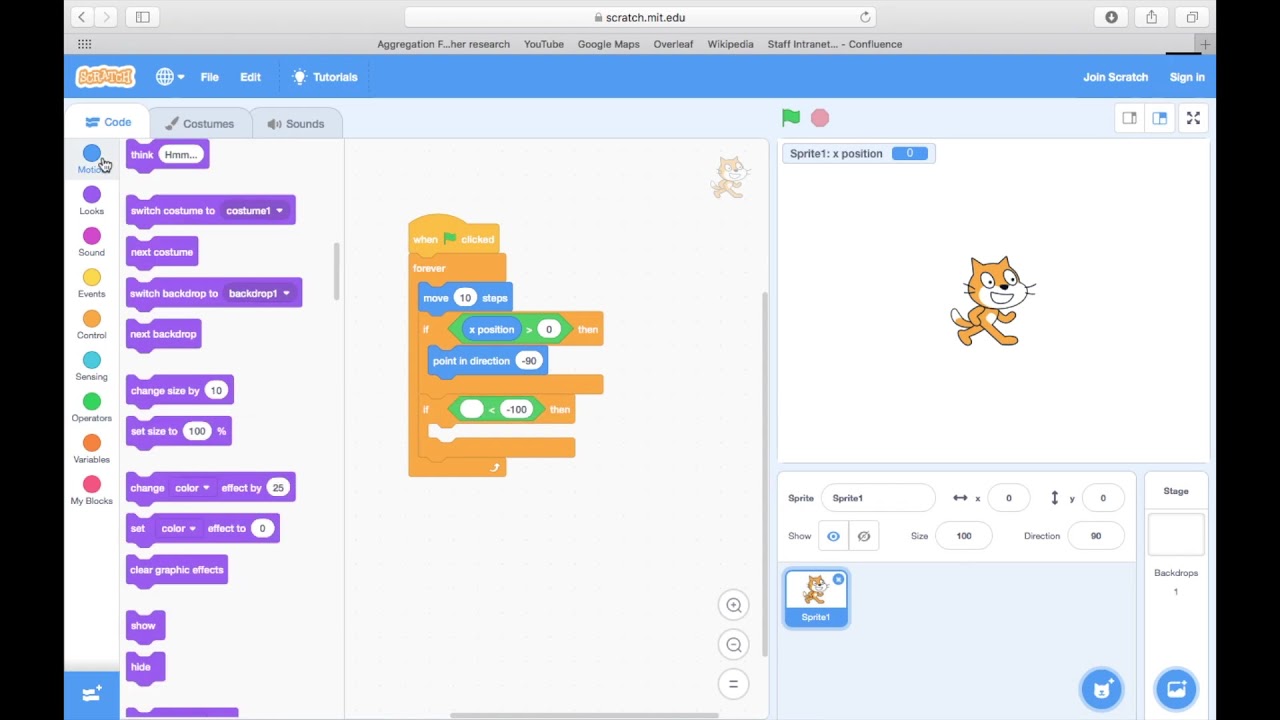Open the backdrop1 dropdown in switch backdrop block
Screen dimensions: 1280x720
(259, 293)
